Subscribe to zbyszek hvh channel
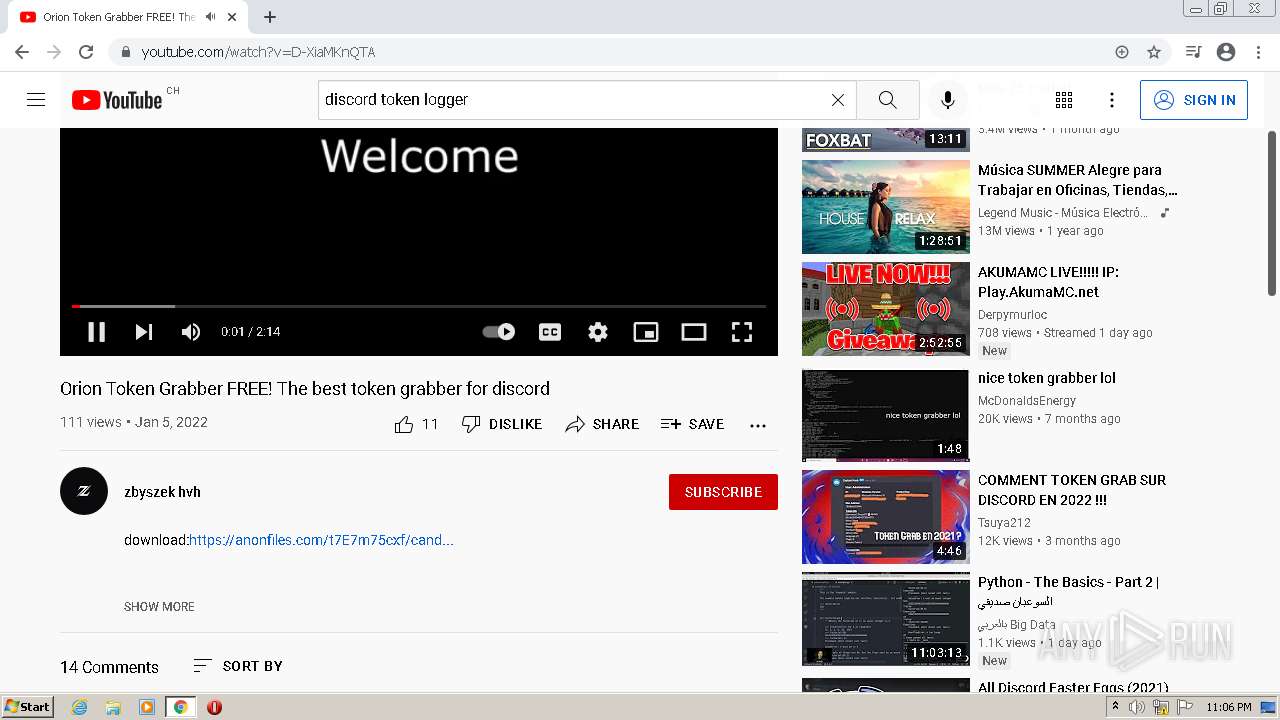 723,492
